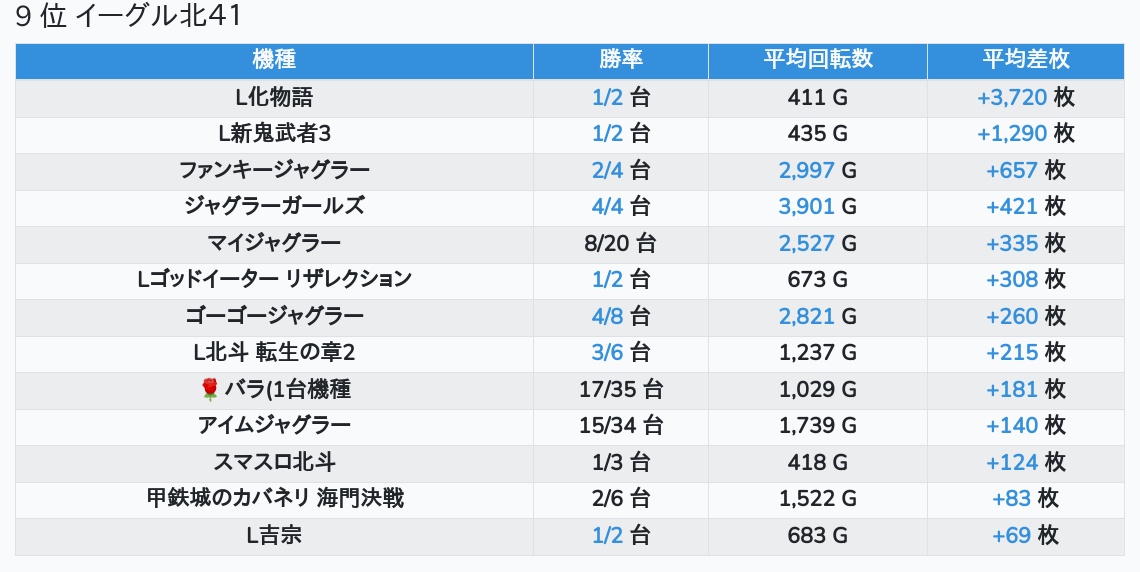
Task: Click the +69 link for L吉宗
Action: pos(1011,535)
